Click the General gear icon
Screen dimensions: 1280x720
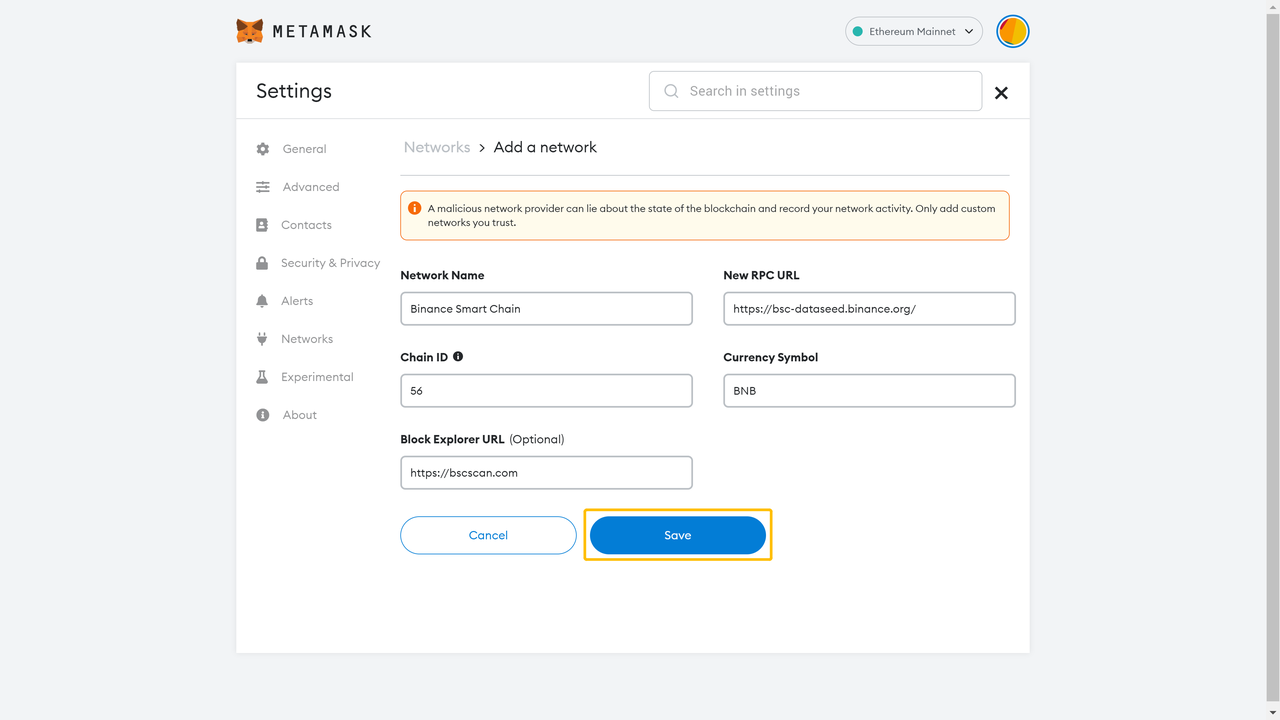(262, 149)
